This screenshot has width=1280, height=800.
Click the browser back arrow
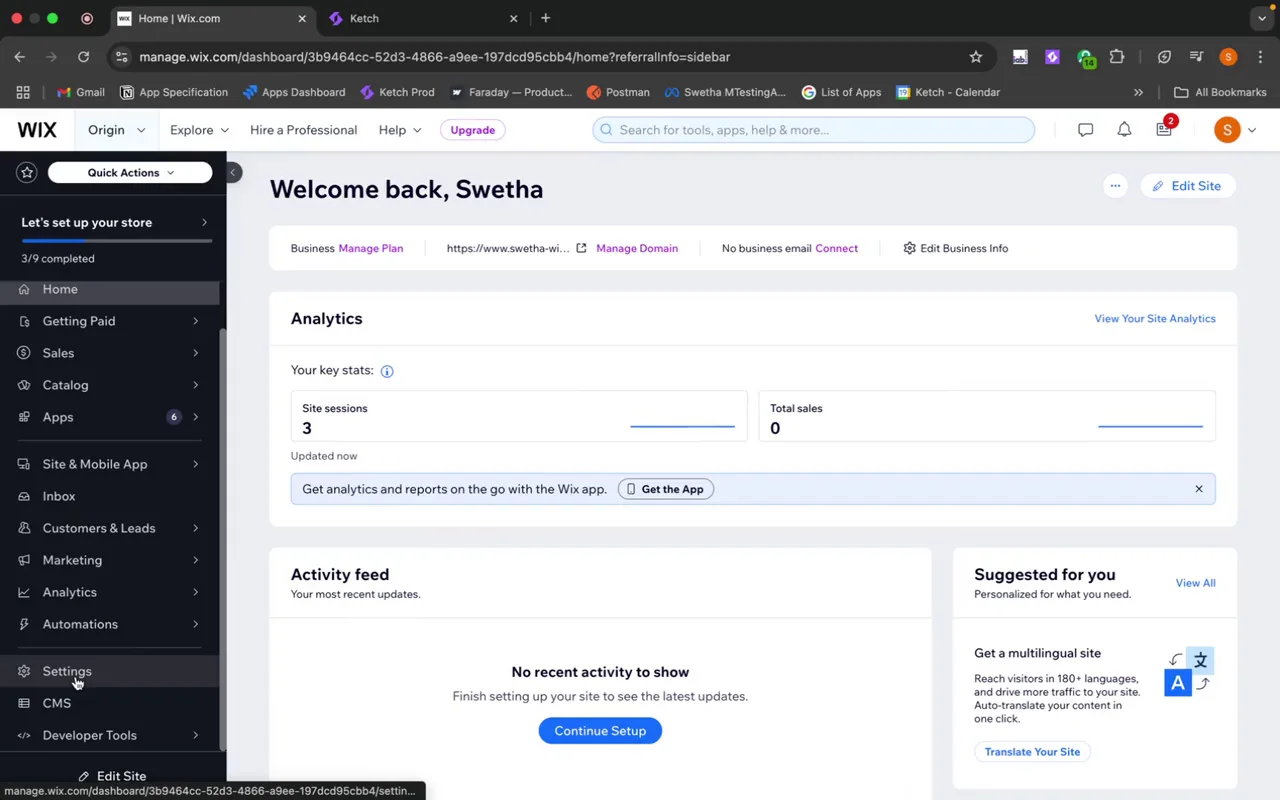point(20,57)
